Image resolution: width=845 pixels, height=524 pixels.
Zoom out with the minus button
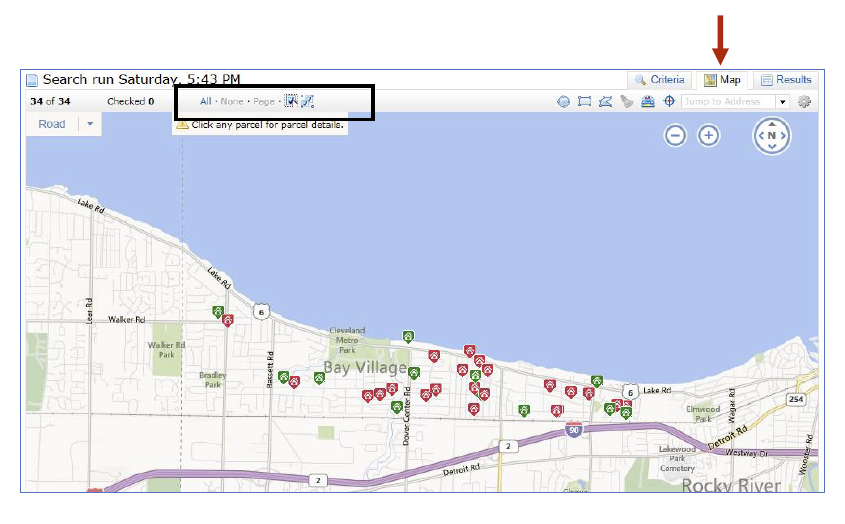[x=675, y=135]
